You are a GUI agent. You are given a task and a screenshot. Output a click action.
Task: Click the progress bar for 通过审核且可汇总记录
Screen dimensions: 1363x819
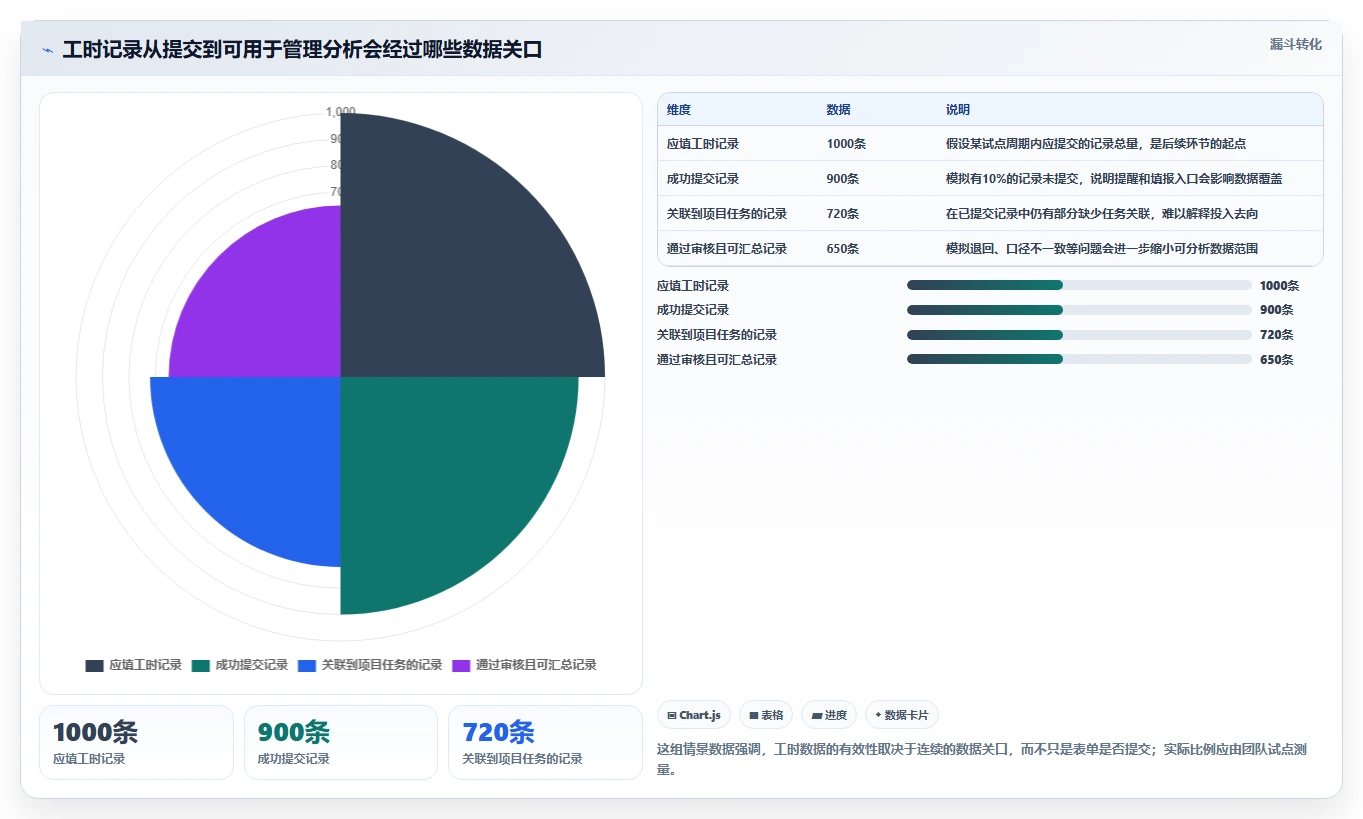click(1079, 359)
